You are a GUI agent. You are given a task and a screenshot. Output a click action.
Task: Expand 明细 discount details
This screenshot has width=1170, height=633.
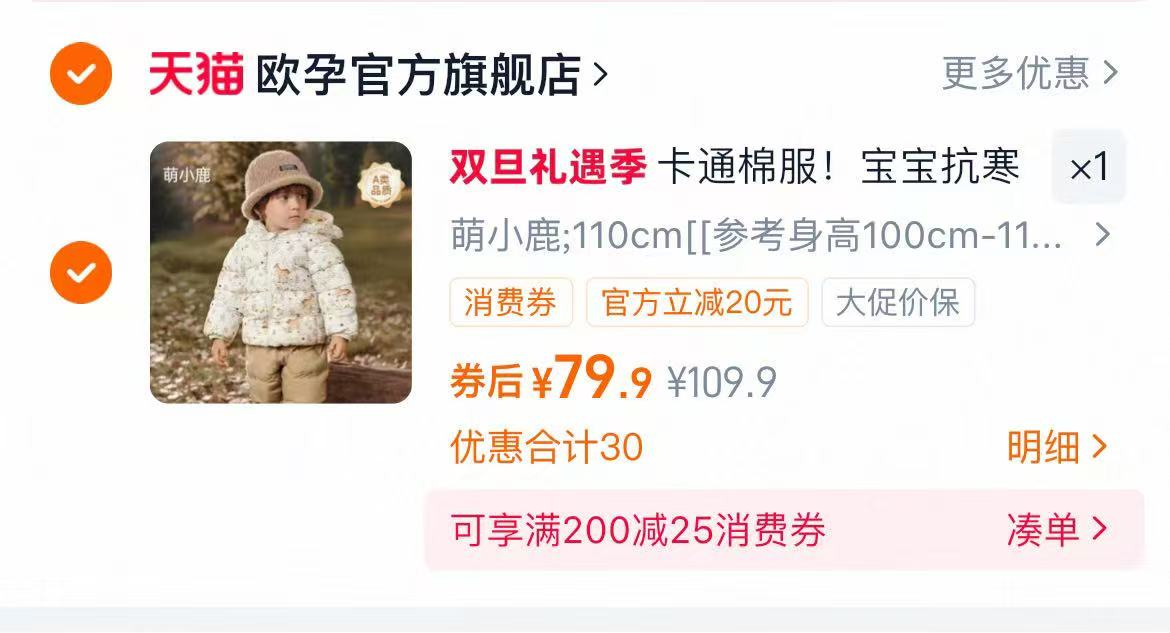pyautogui.click(x=1057, y=447)
